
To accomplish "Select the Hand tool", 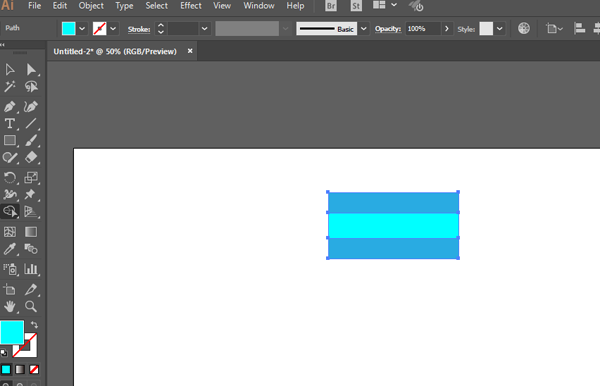I will (10, 306).
